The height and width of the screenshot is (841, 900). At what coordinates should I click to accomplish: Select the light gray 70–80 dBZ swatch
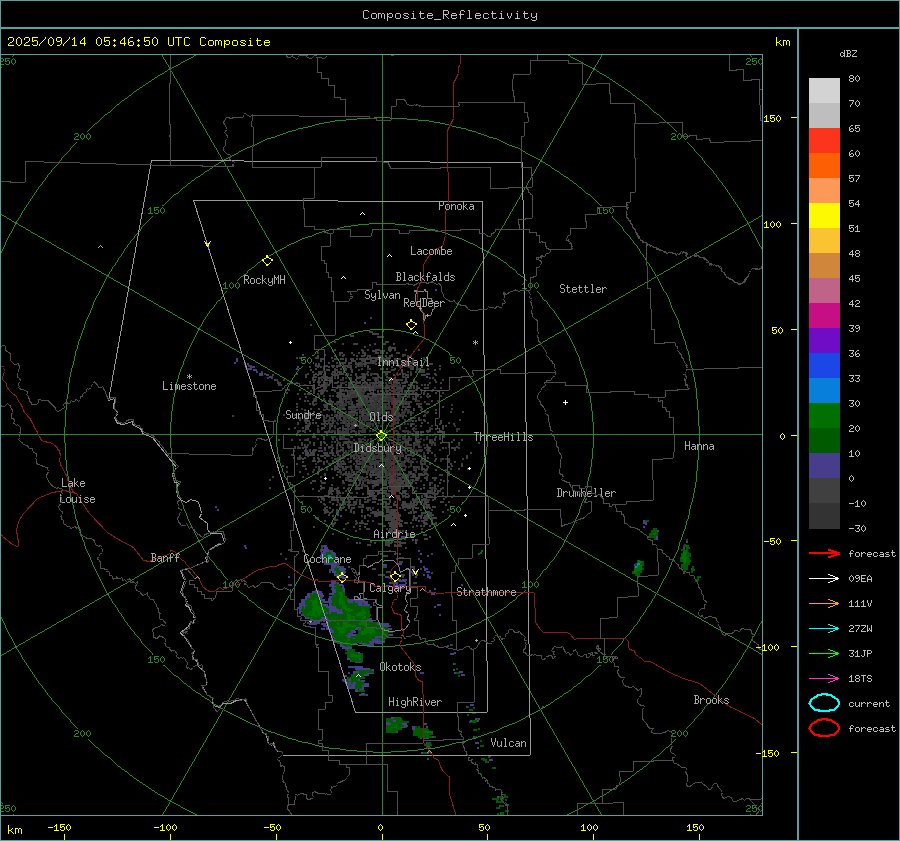tap(824, 91)
